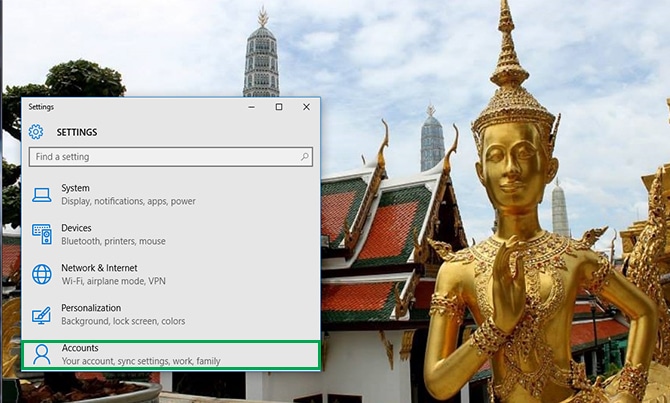The height and width of the screenshot is (403, 670).
Task: Click 'Bluetooth, printers, mouse' description text
Action: point(113,241)
